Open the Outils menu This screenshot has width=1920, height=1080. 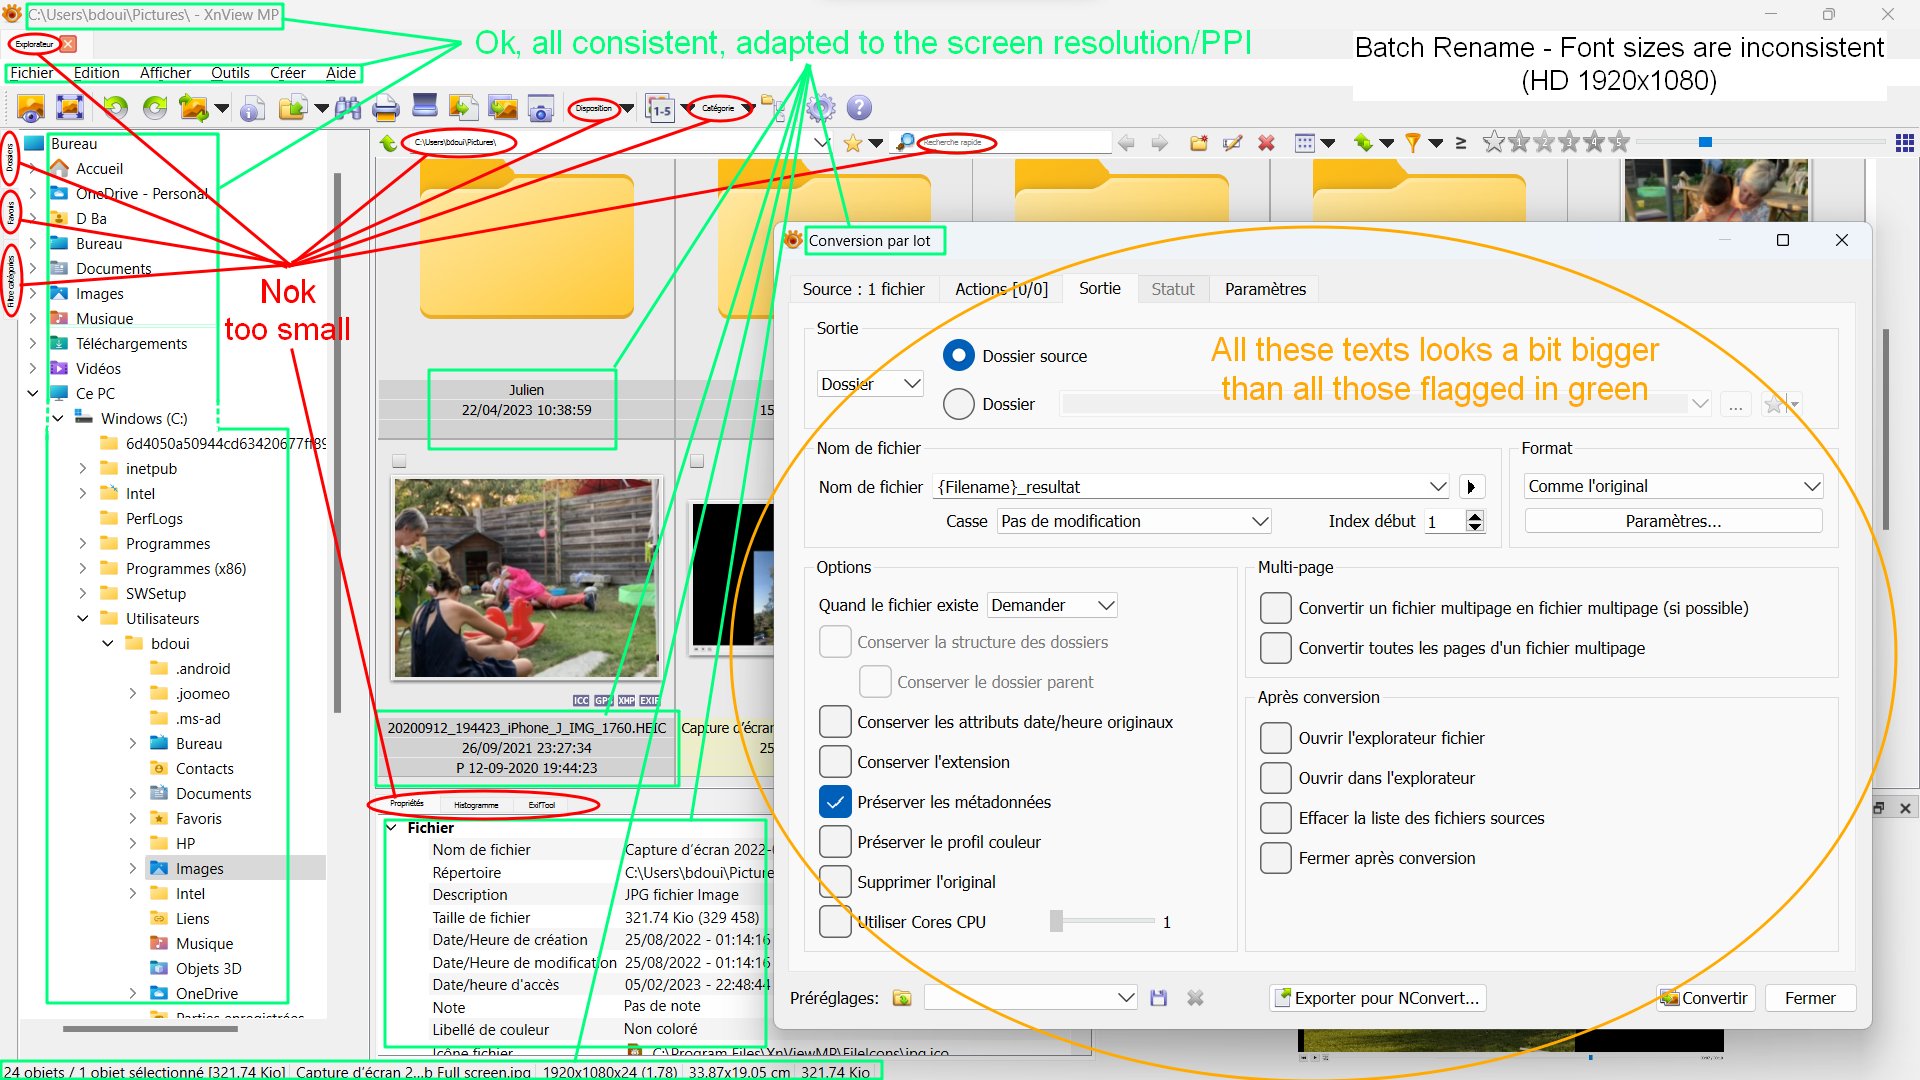(x=230, y=73)
